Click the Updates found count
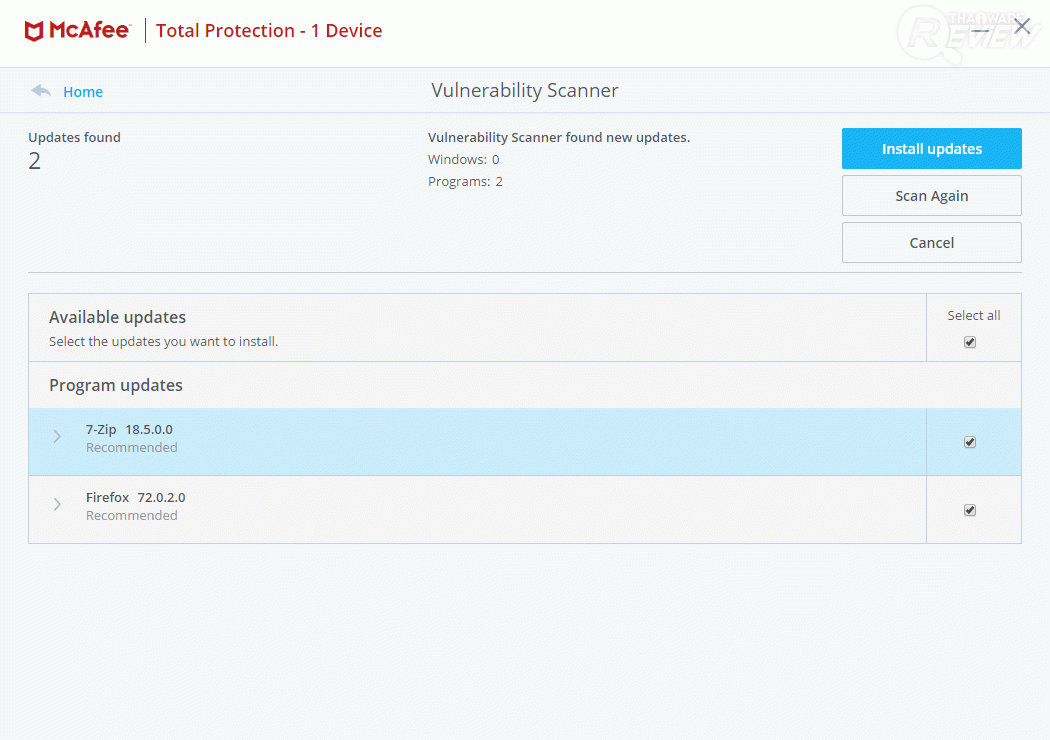This screenshot has height=740, width=1050. (35, 161)
